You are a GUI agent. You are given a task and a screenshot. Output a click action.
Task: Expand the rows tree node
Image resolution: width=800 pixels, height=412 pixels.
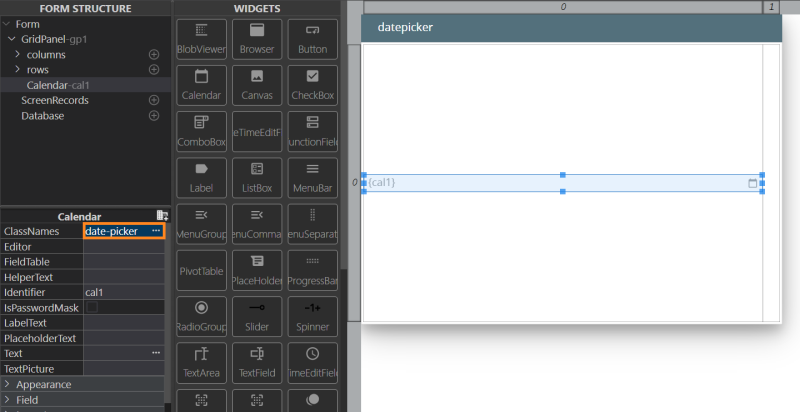pyautogui.click(x=17, y=70)
